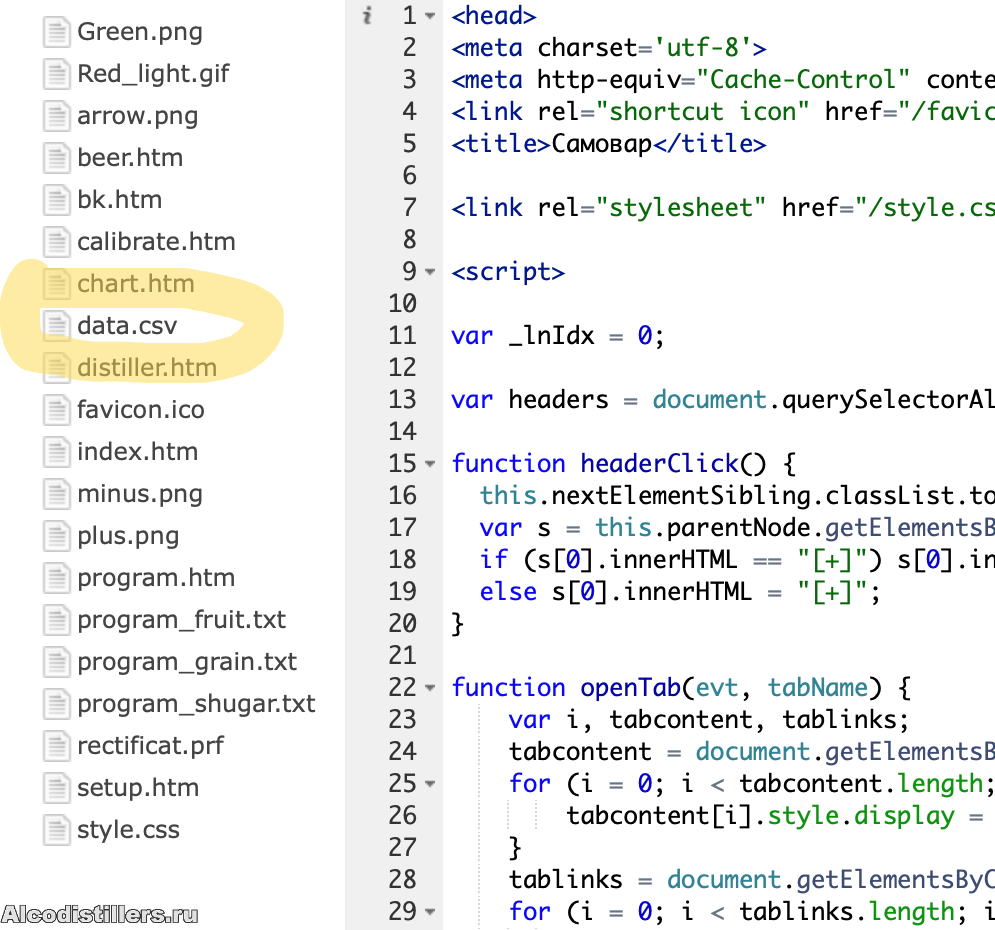Viewport: 995px width, 930px height.
Task: Click 'var i, tabcontent, tablinks;' code
Action: (x=709, y=720)
